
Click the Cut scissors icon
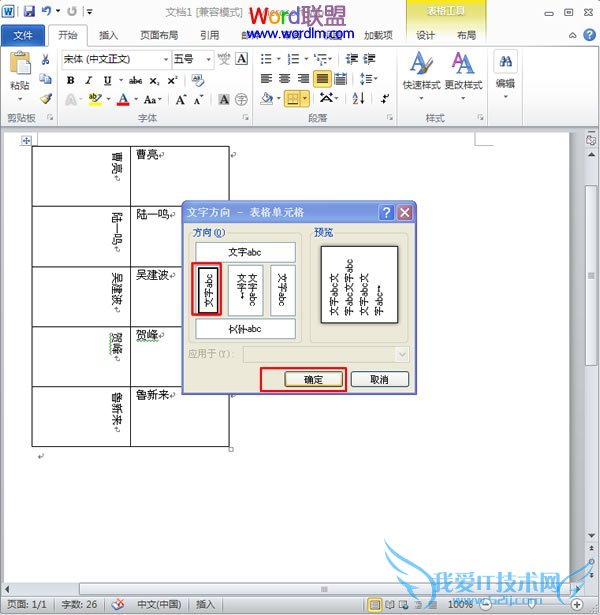point(45,59)
